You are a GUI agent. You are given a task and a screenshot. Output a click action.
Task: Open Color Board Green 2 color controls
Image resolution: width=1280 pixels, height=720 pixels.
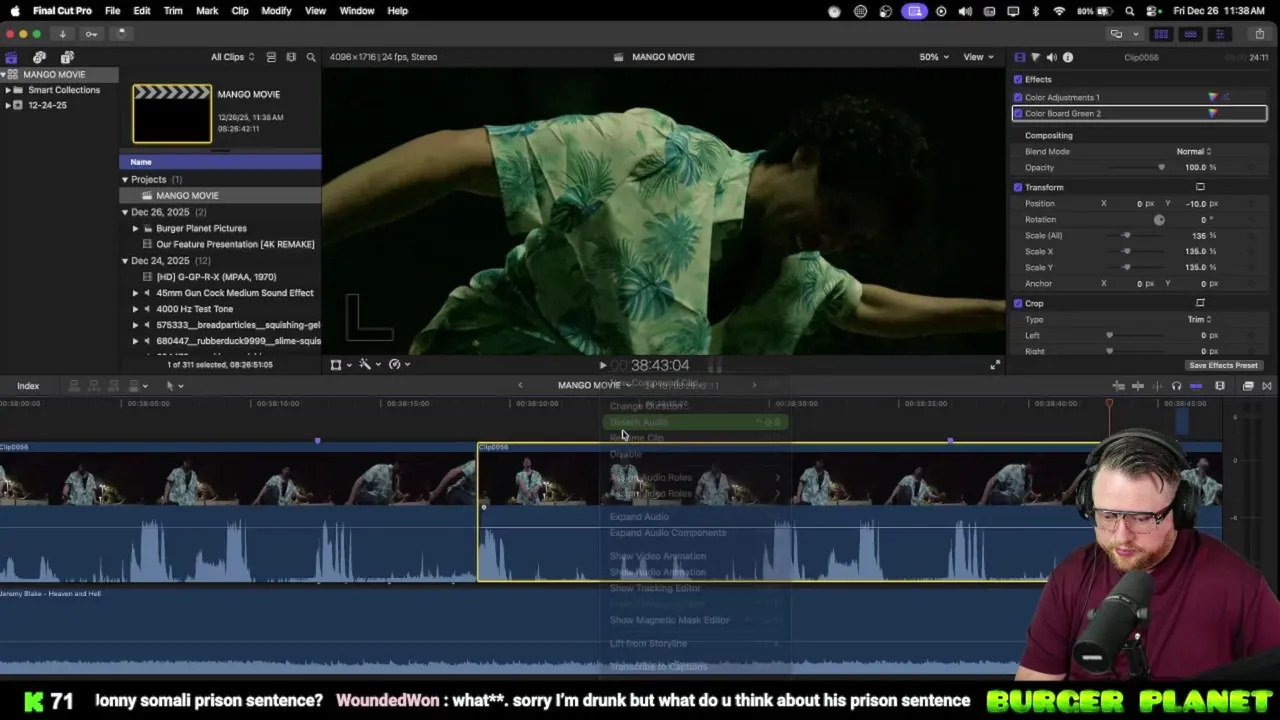(x=1213, y=113)
